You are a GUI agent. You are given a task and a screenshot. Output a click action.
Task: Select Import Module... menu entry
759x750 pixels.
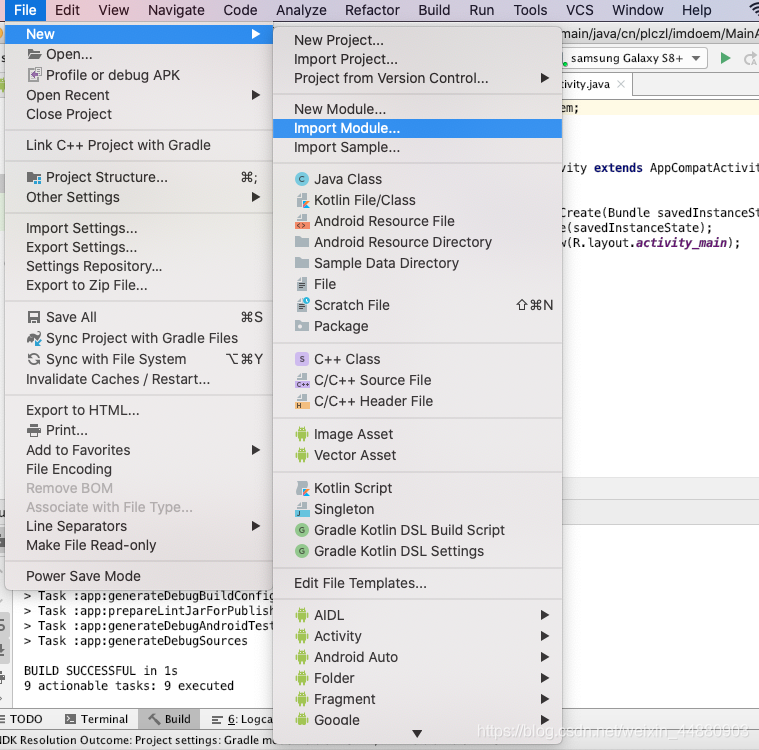tap(417, 128)
